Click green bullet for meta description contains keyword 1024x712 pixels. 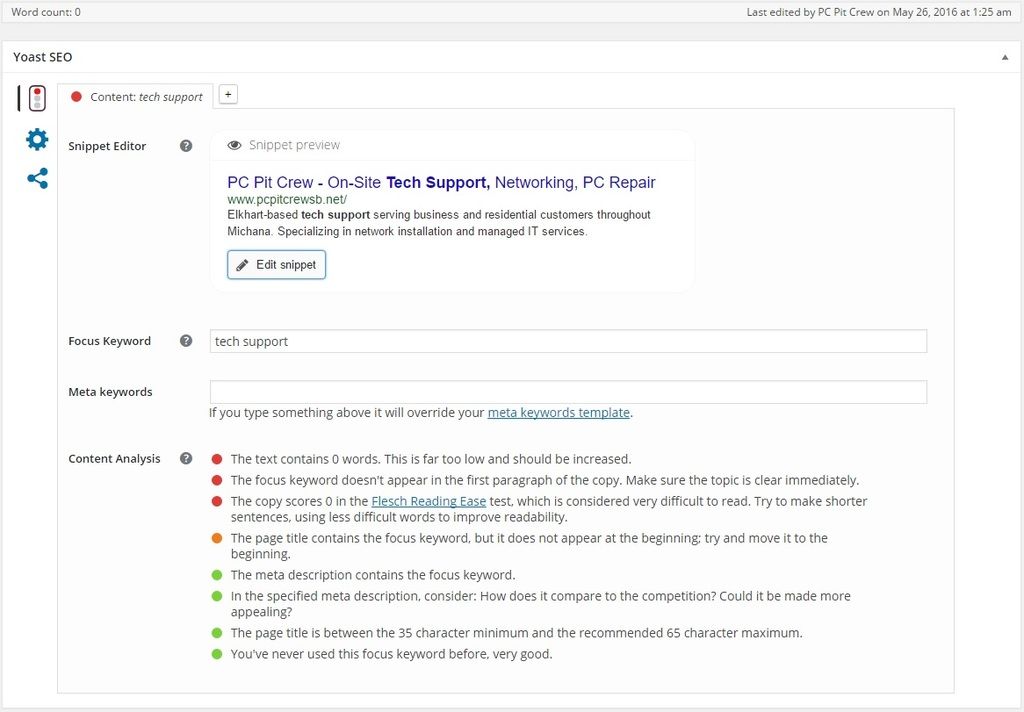(x=217, y=575)
